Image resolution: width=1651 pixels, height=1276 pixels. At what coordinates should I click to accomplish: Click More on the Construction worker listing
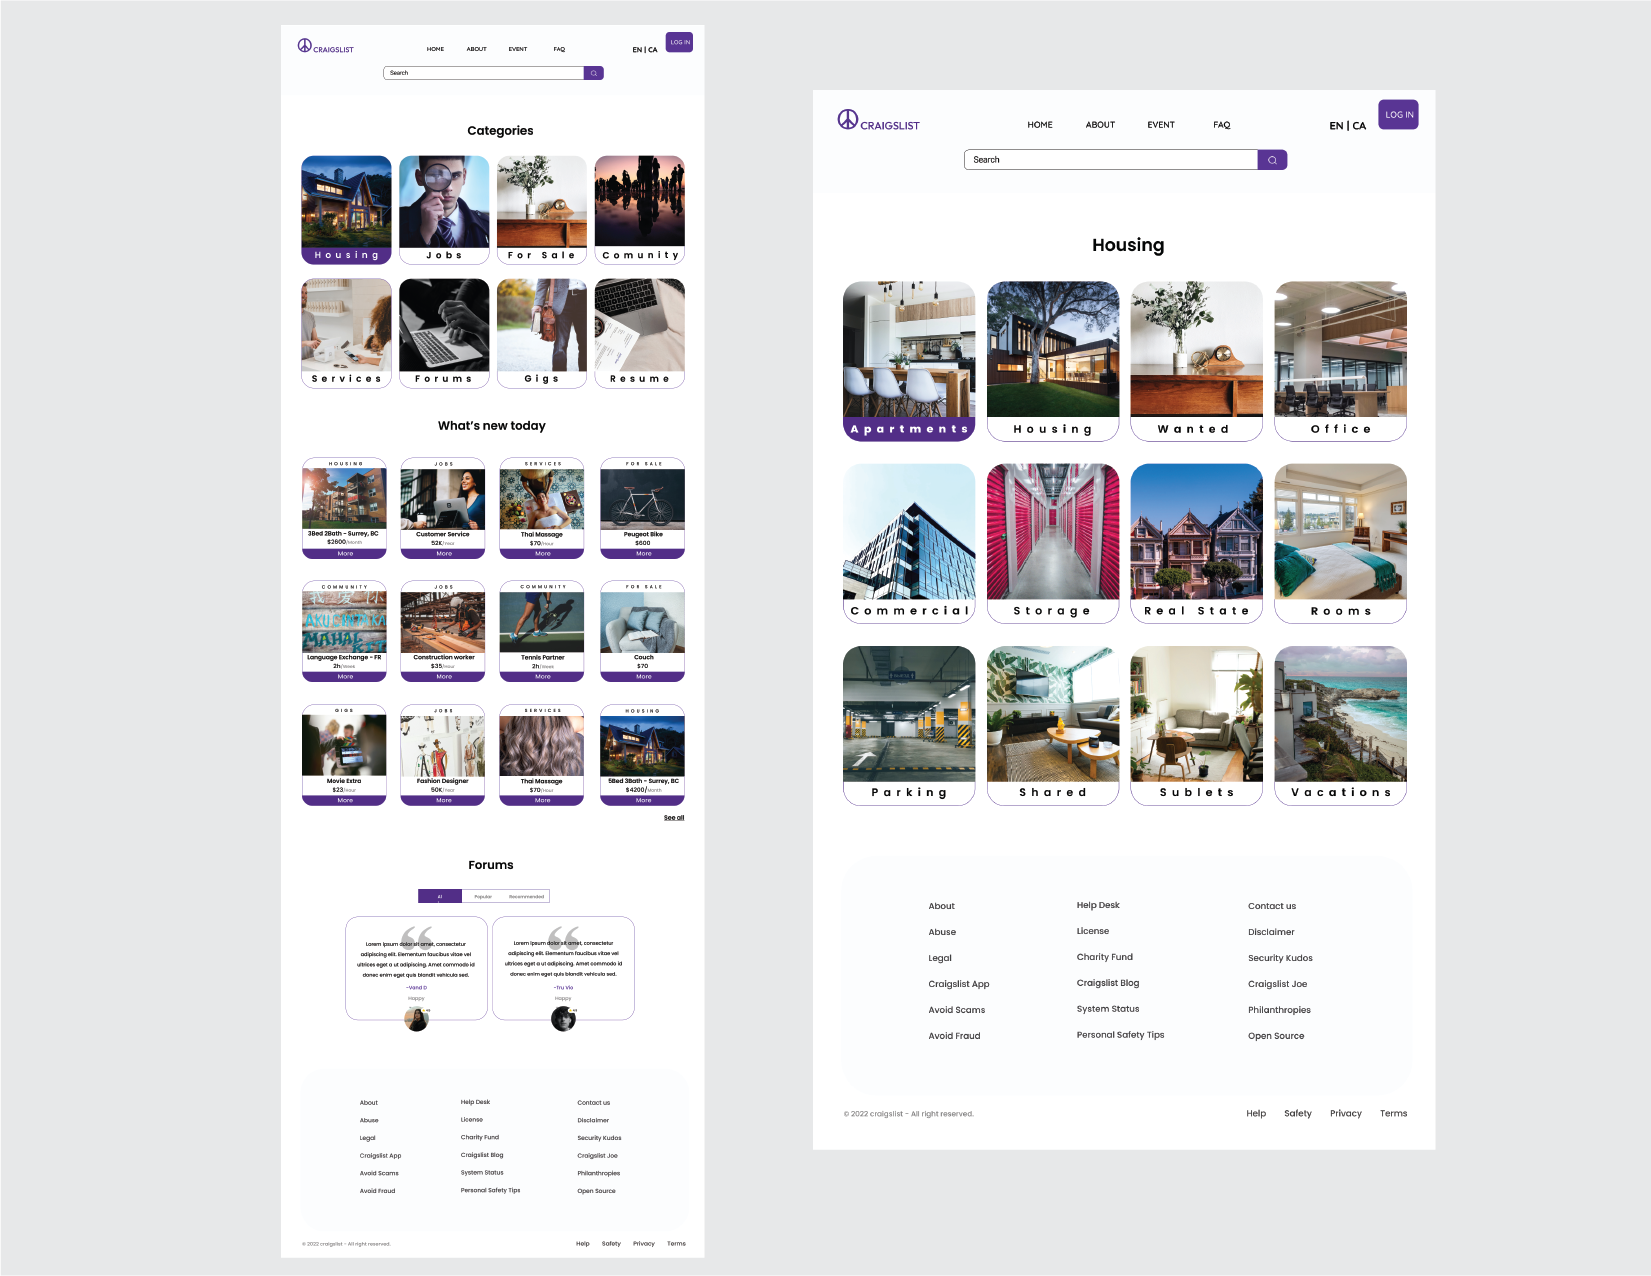[444, 676]
